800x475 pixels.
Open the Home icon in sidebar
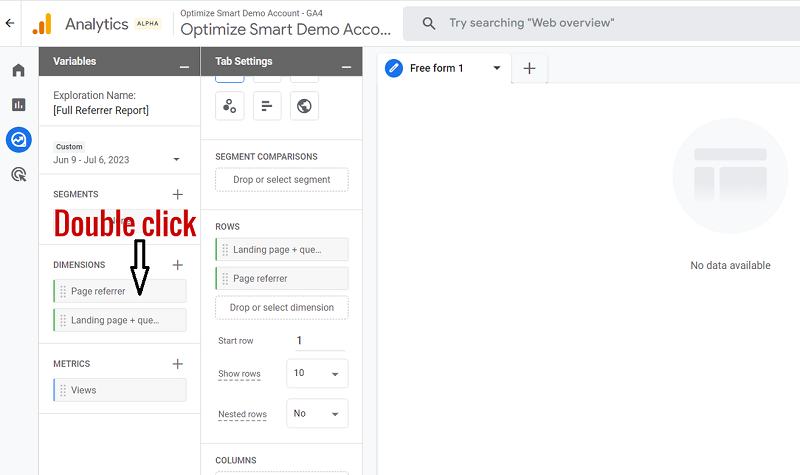[18, 71]
